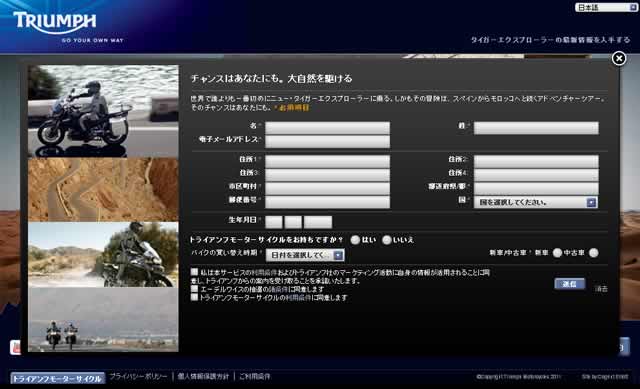
Task: Open the プライバシーポリシー footer link
Action: [138, 376]
